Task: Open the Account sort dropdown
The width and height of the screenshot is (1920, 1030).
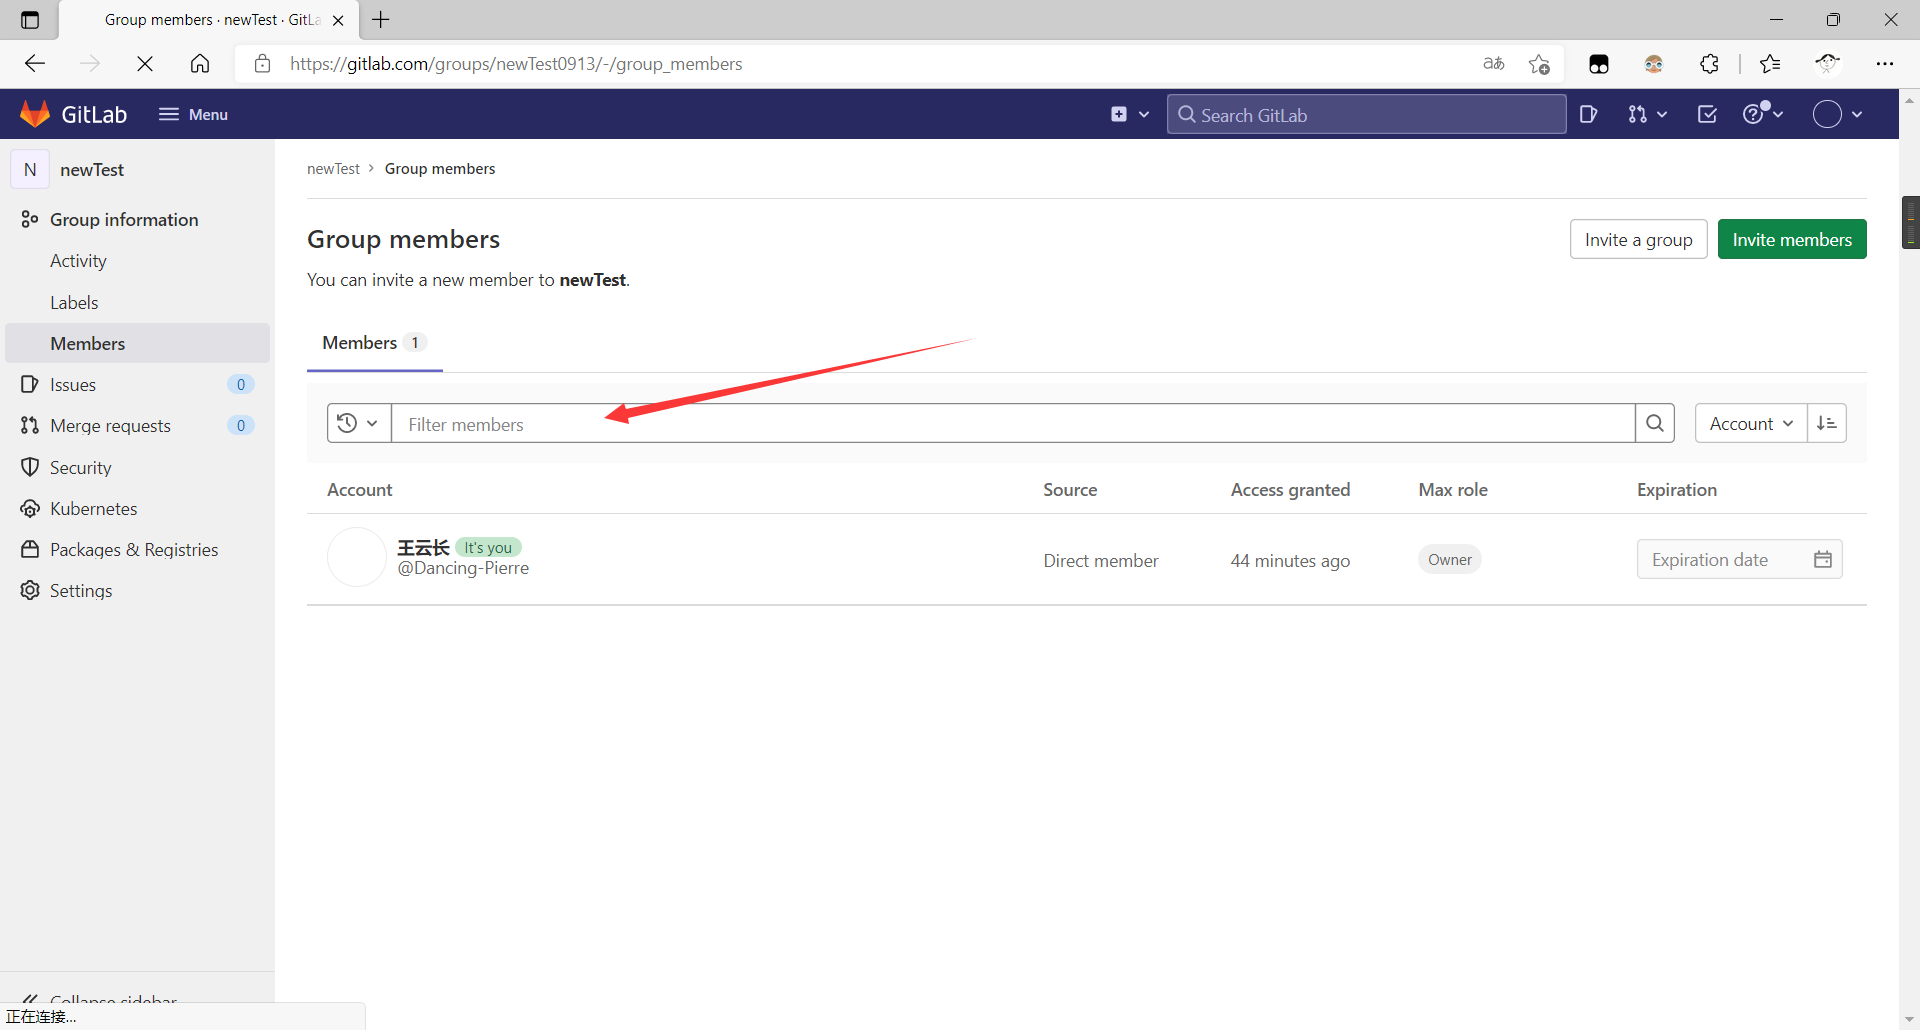Action: [1751, 423]
